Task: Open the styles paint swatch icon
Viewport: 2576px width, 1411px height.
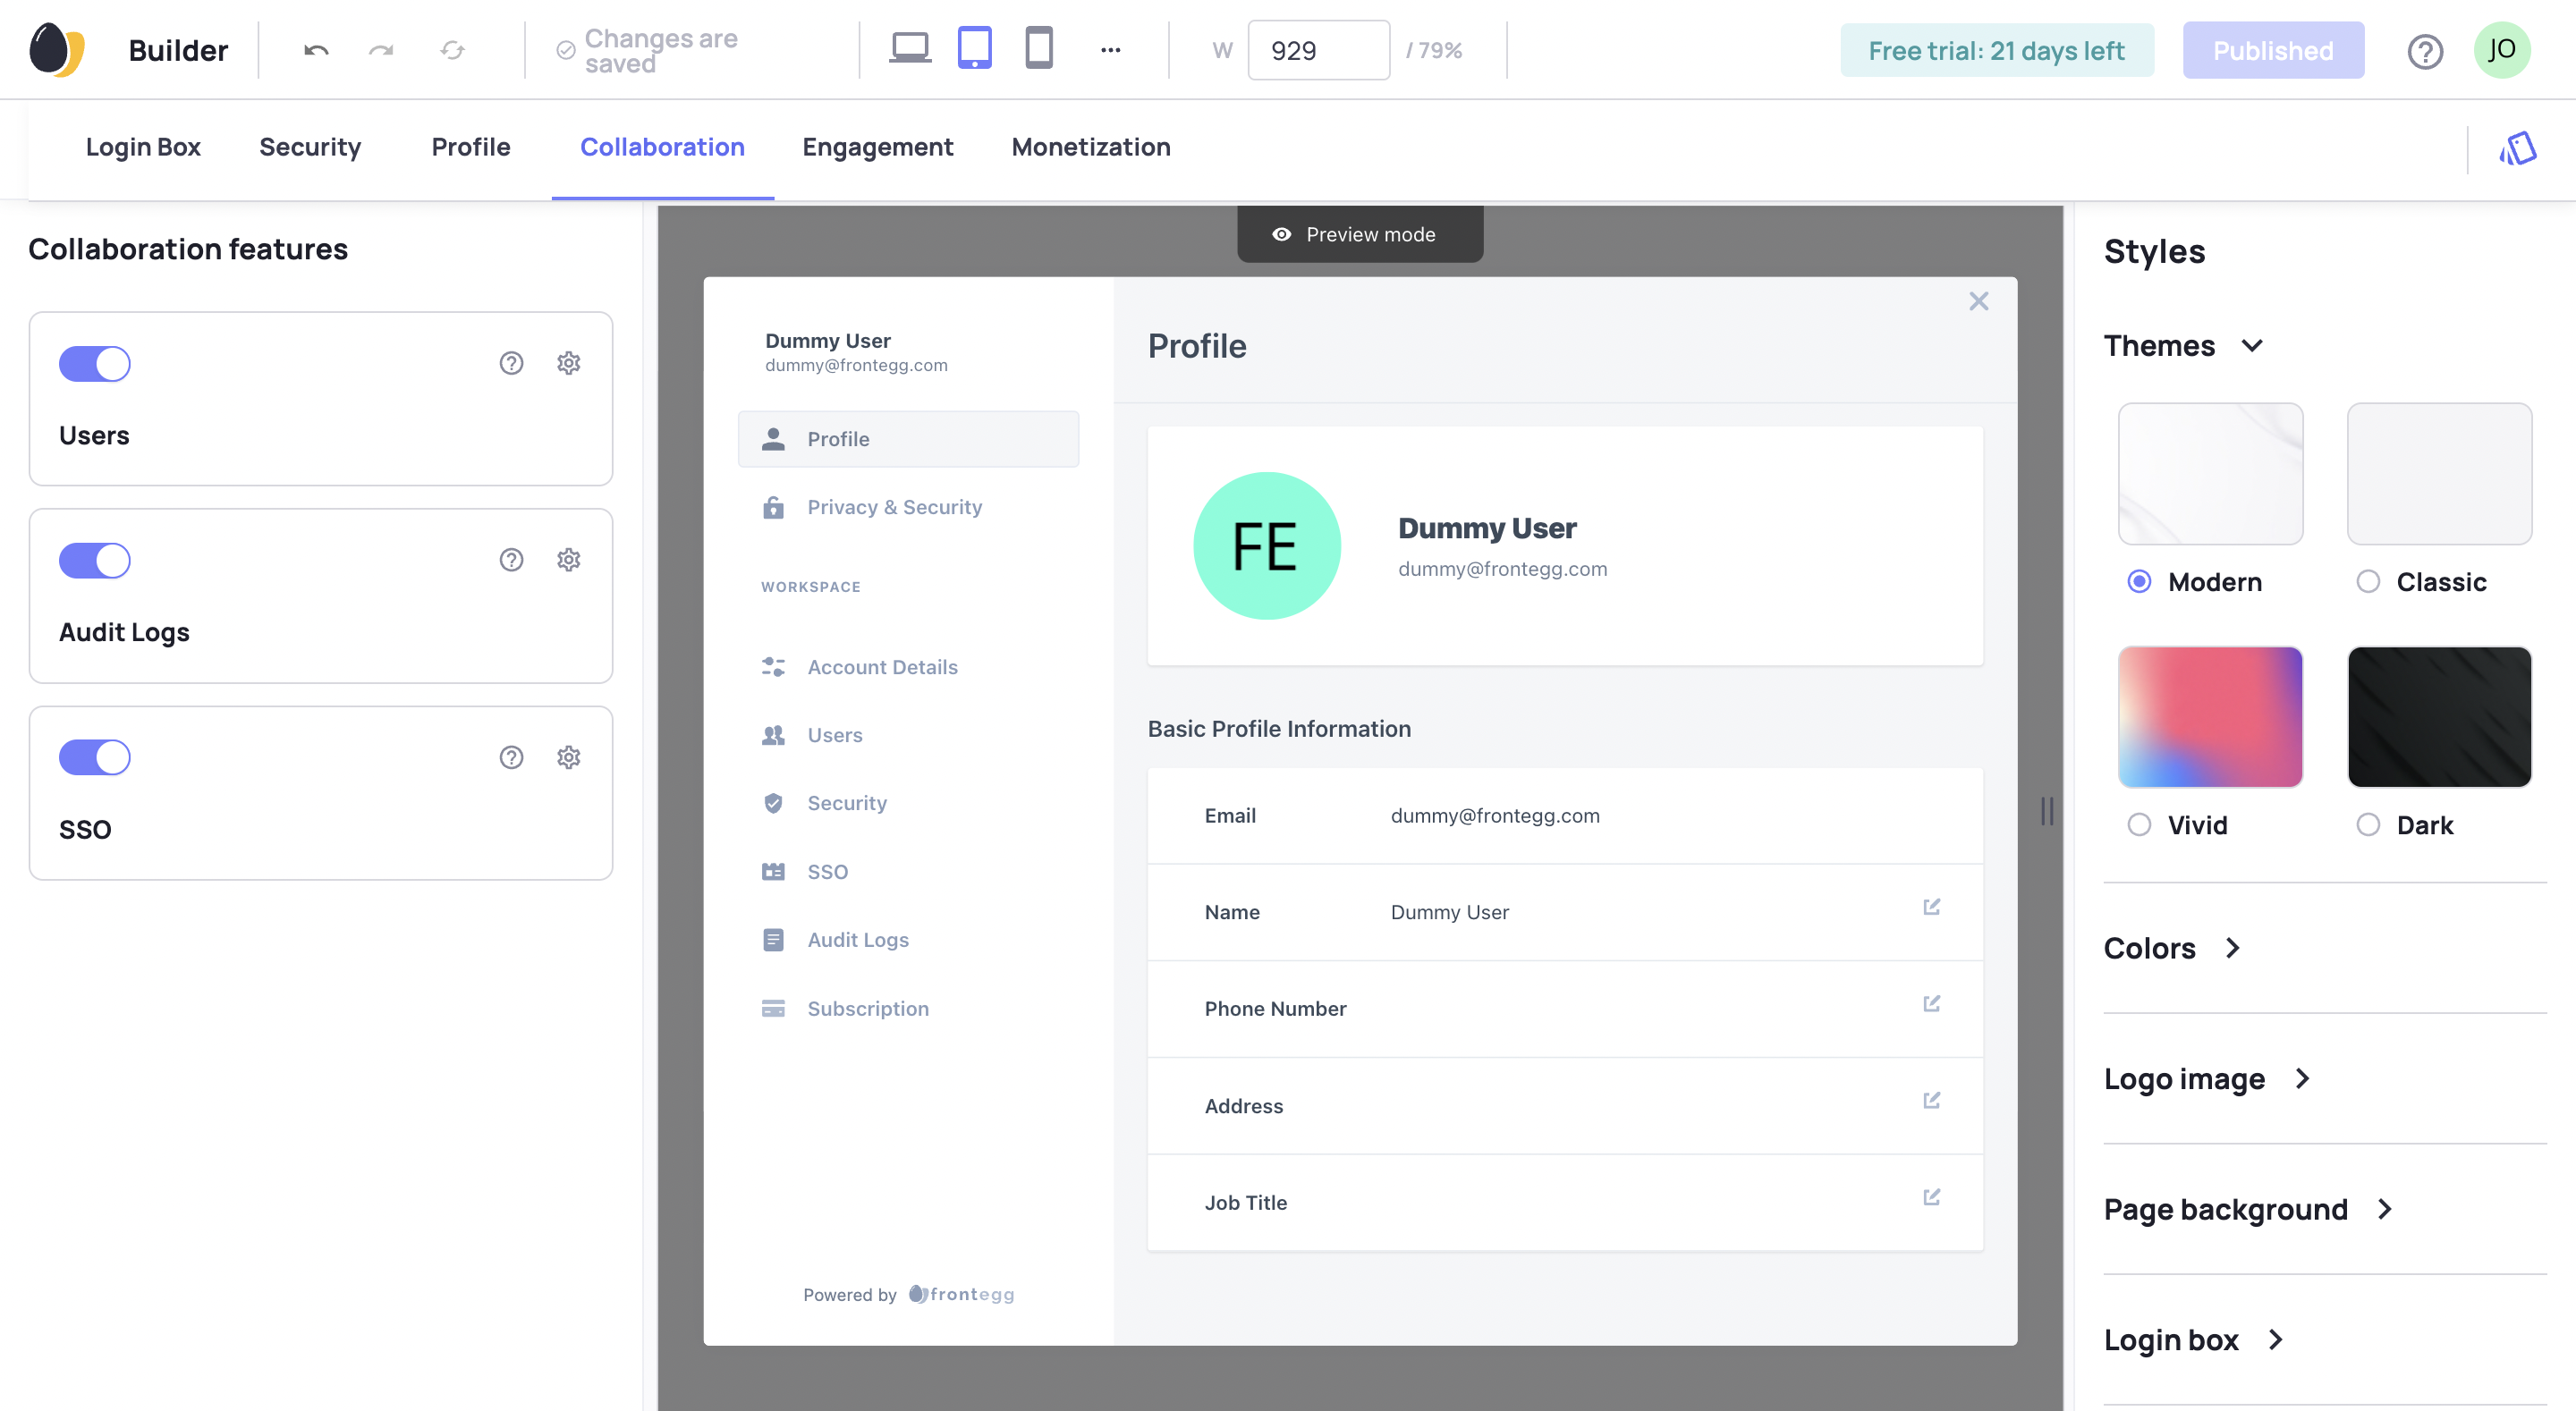Action: pos(2517,149)
